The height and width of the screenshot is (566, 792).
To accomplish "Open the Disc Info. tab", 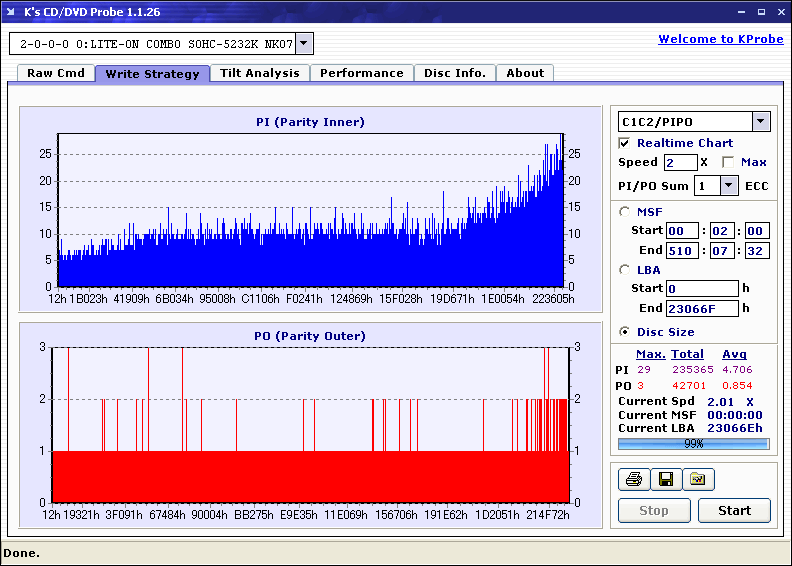I will tap(454, 73).
